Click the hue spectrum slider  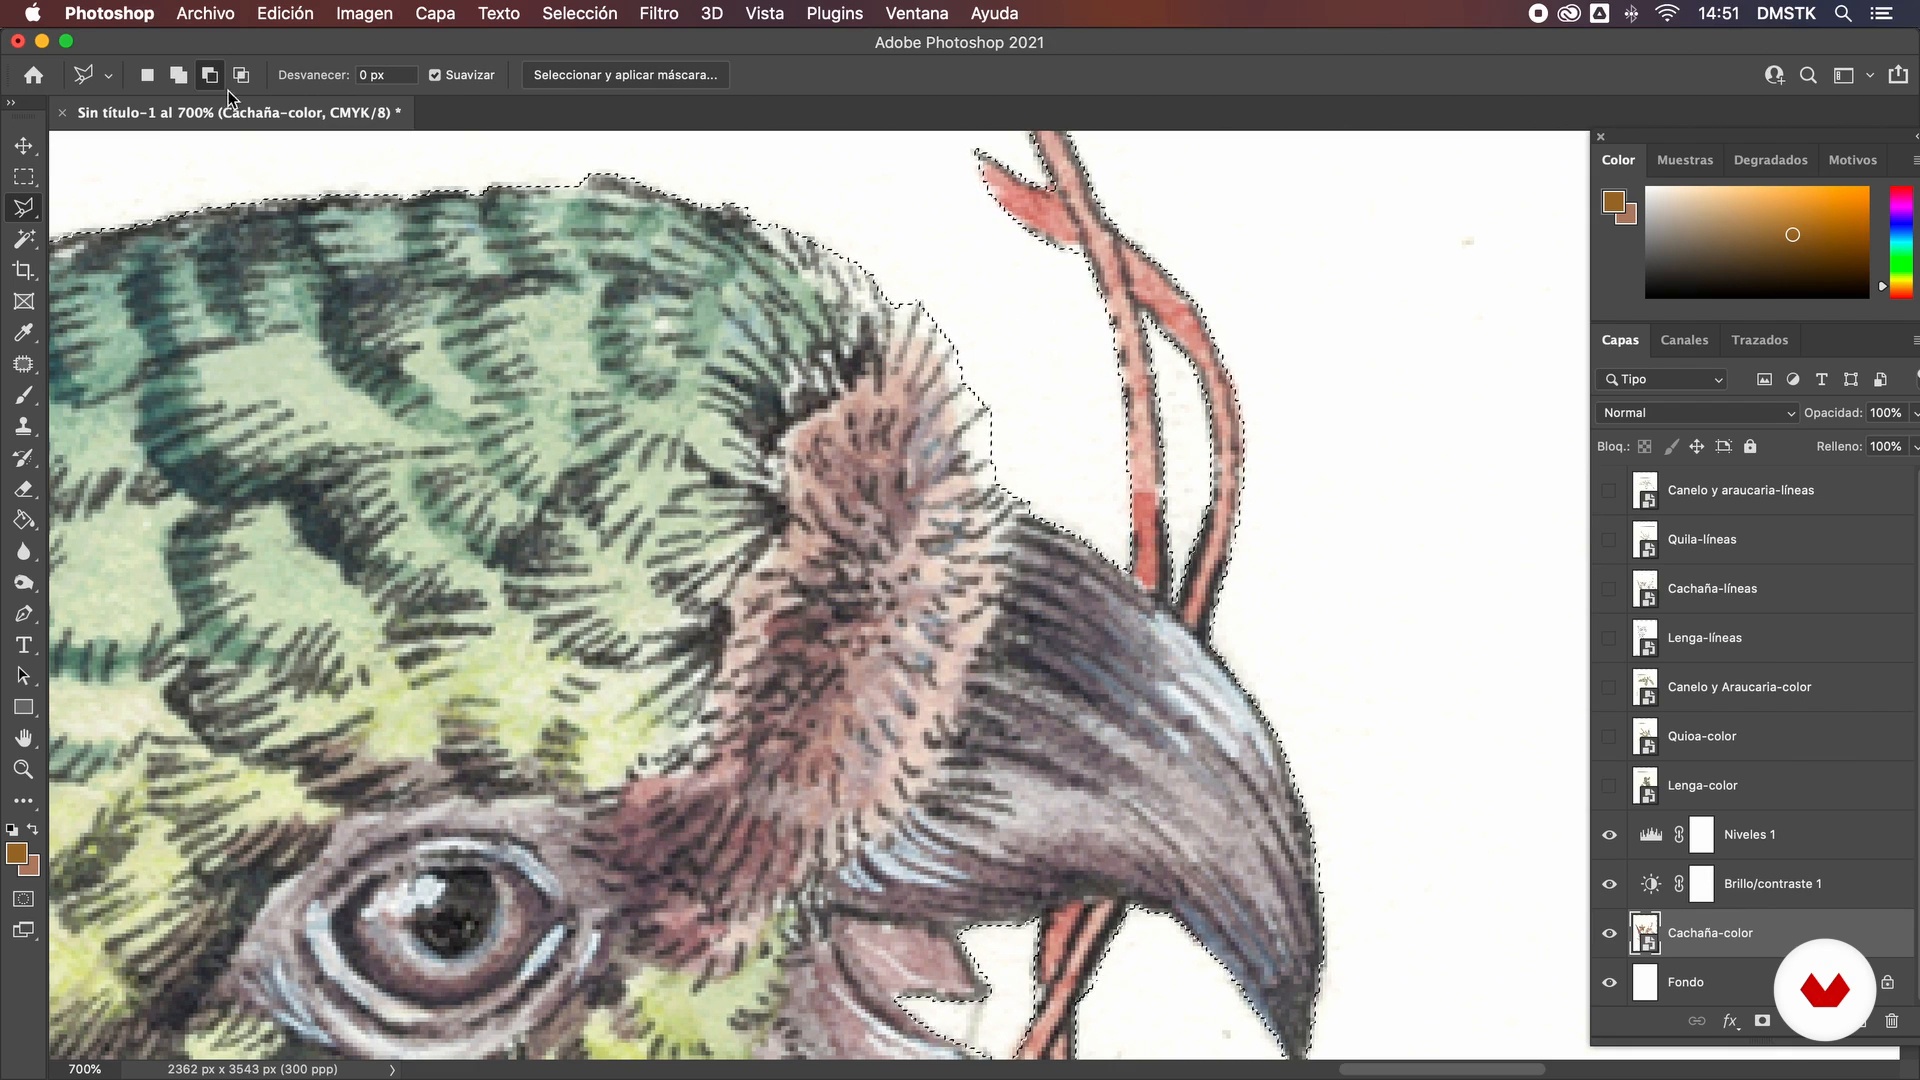tap(1900, 242)
